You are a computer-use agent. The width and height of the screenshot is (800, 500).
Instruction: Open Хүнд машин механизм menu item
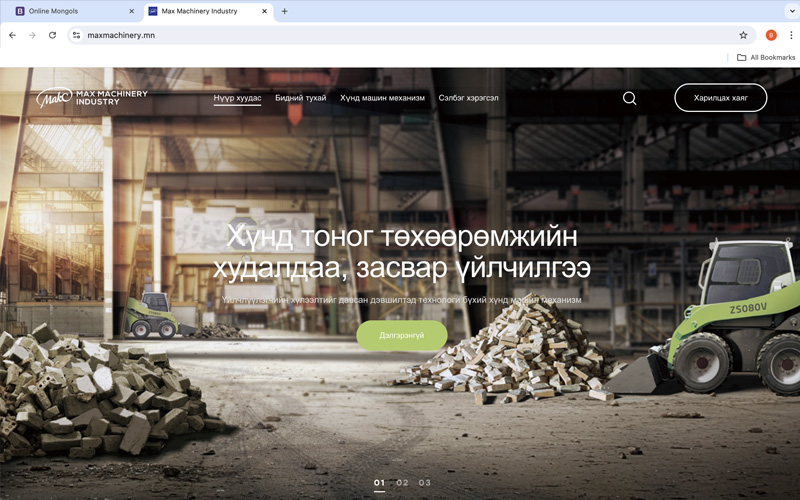[x=382, y=98]
